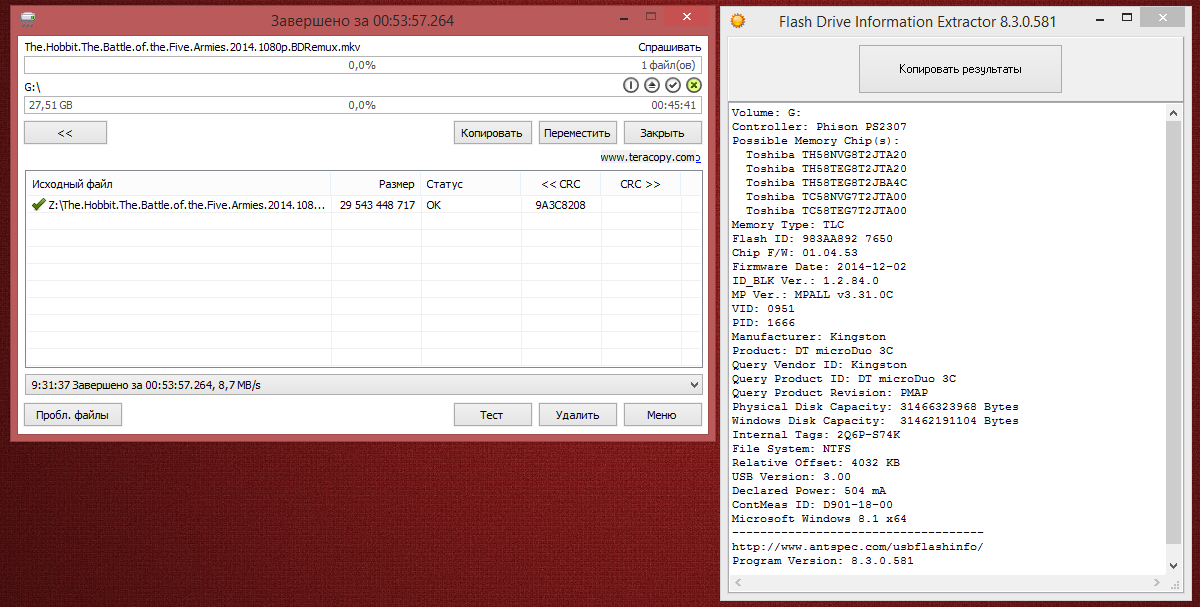Click the Extractor results vertical scrollbar thumb
The width and height of the screenshot is (1200, 607).
(1175, 333)
